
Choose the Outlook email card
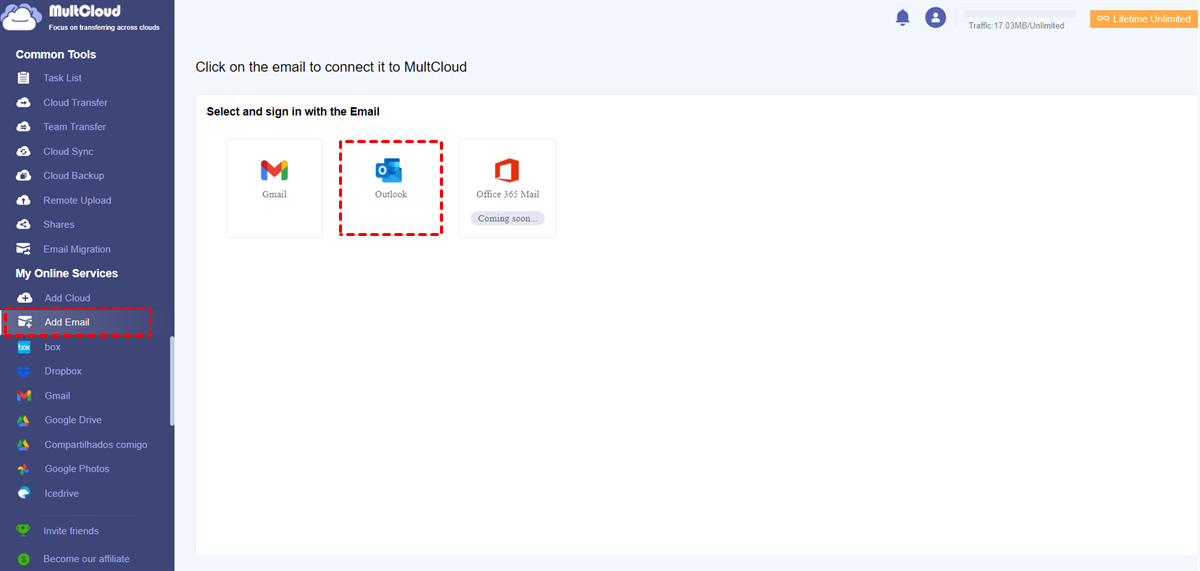point(391,188)
